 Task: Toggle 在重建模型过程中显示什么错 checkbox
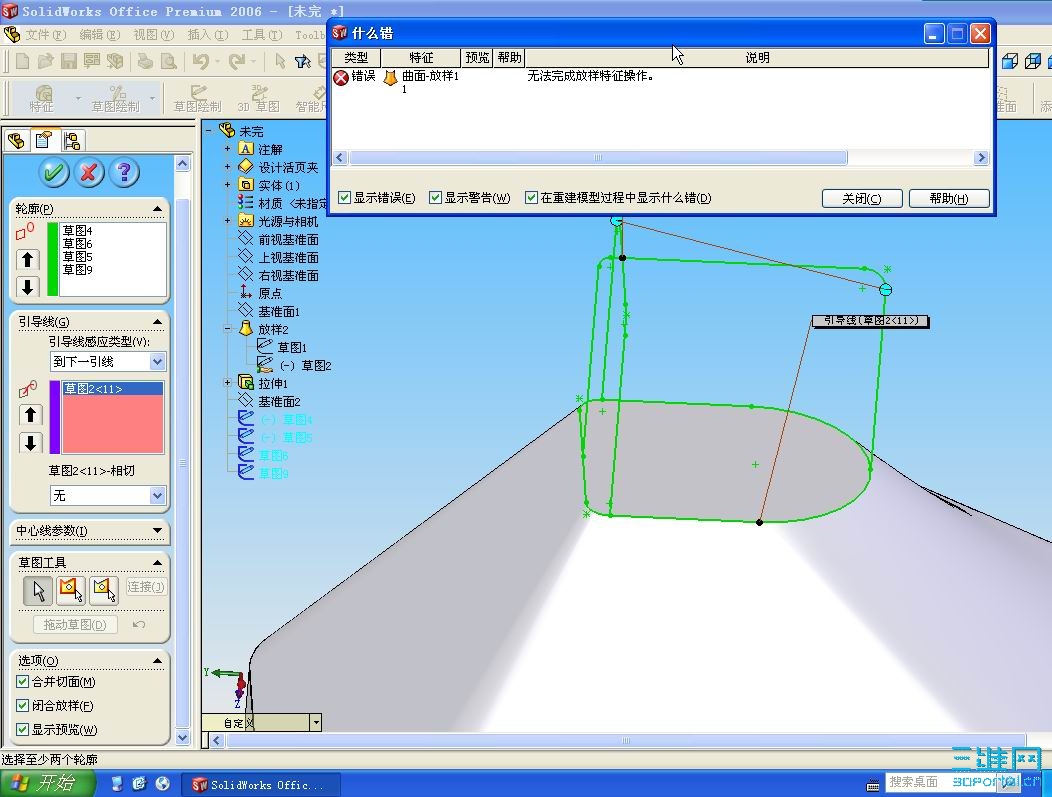coord(531,197)
